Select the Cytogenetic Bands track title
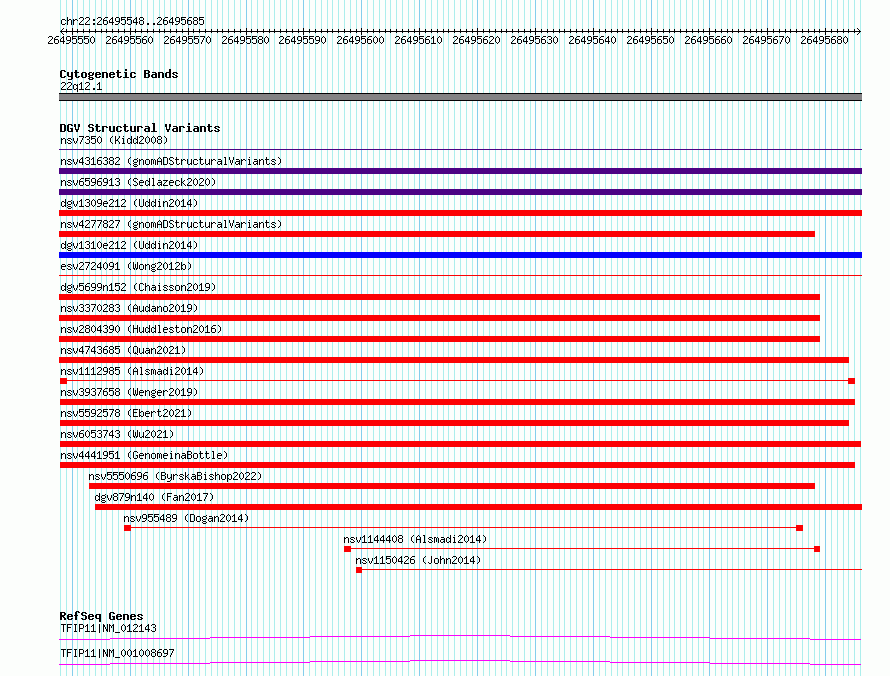The height and width of the screenshot is (676, 890). click(119, 74)
